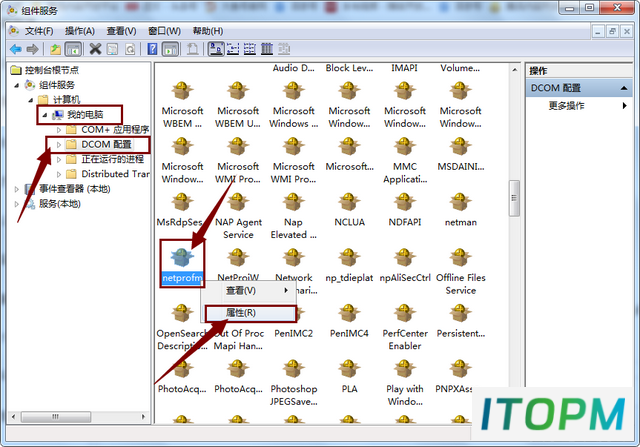Viewport: 640px width, 447px height.
Task: Select 控制台根节点 in tree
Action: pos(51,70)
